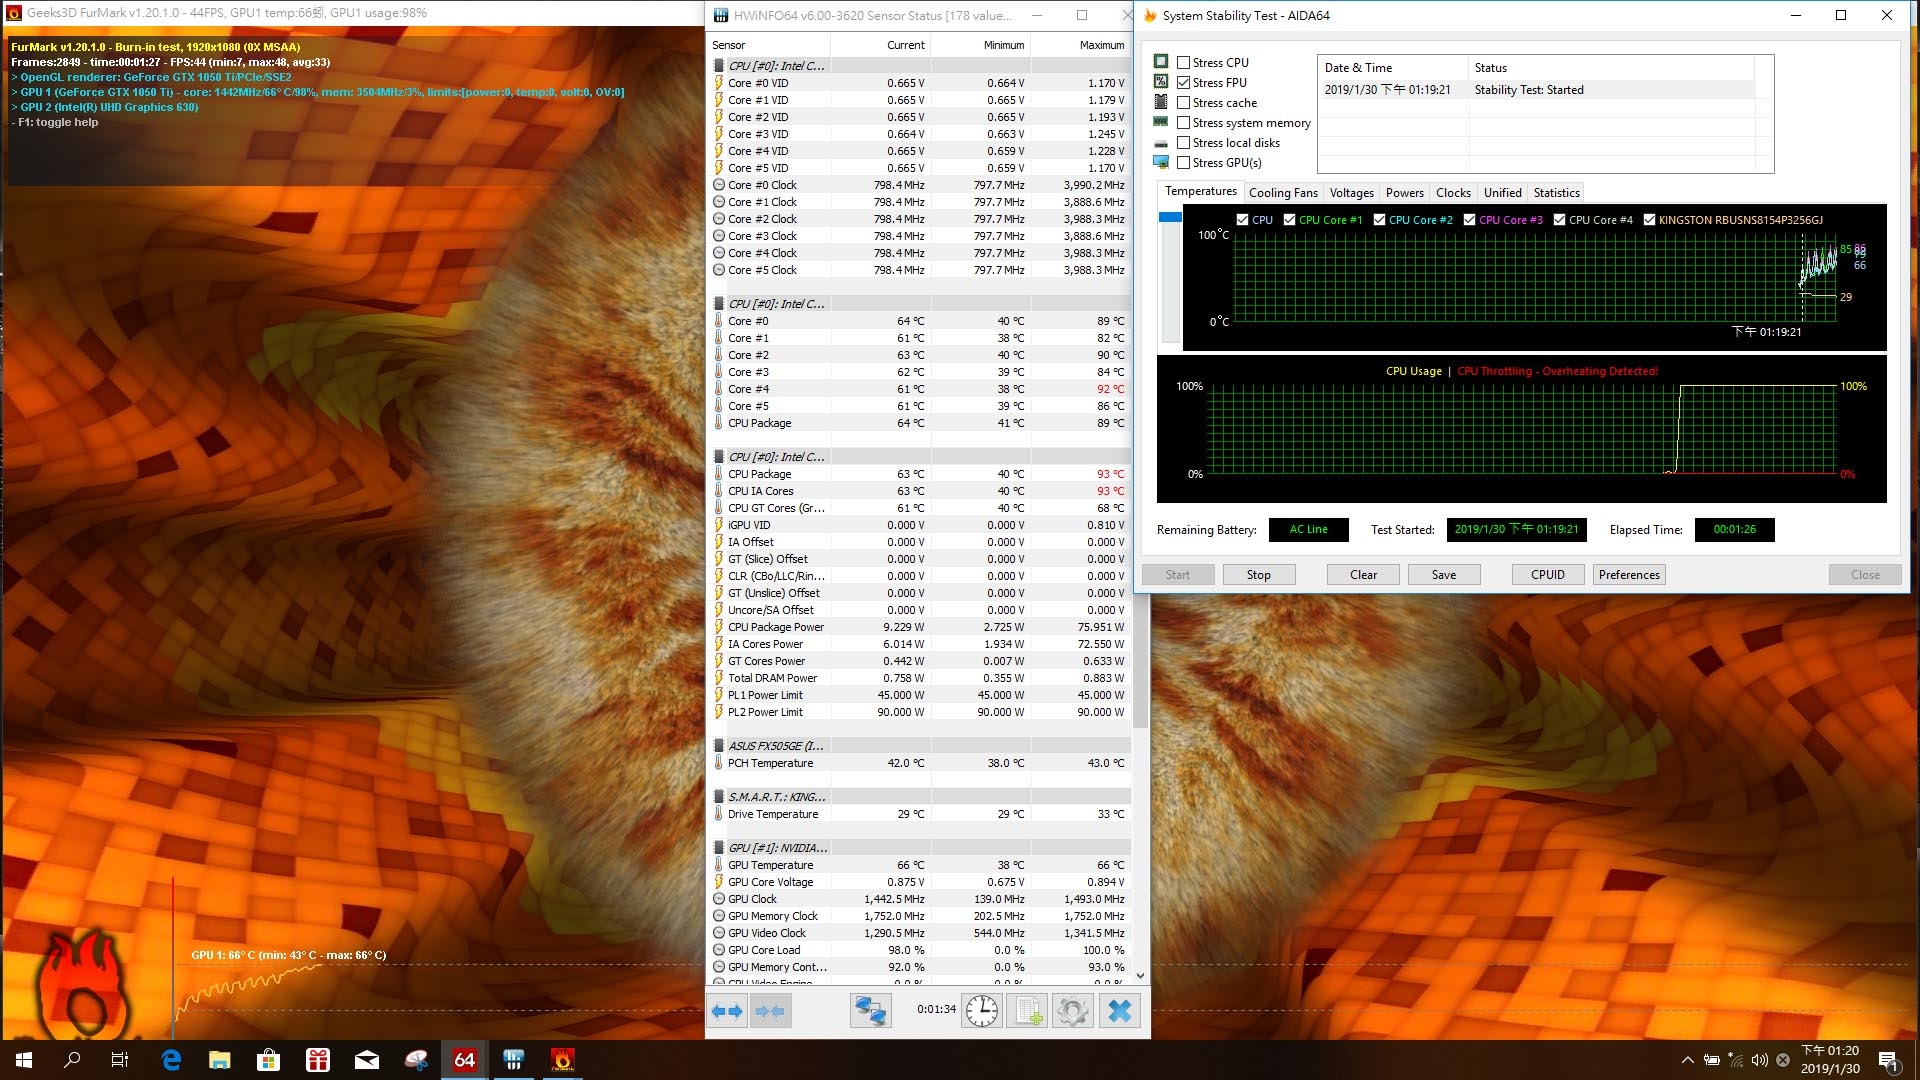Open red gift box taskbar app

[318, 1060]
